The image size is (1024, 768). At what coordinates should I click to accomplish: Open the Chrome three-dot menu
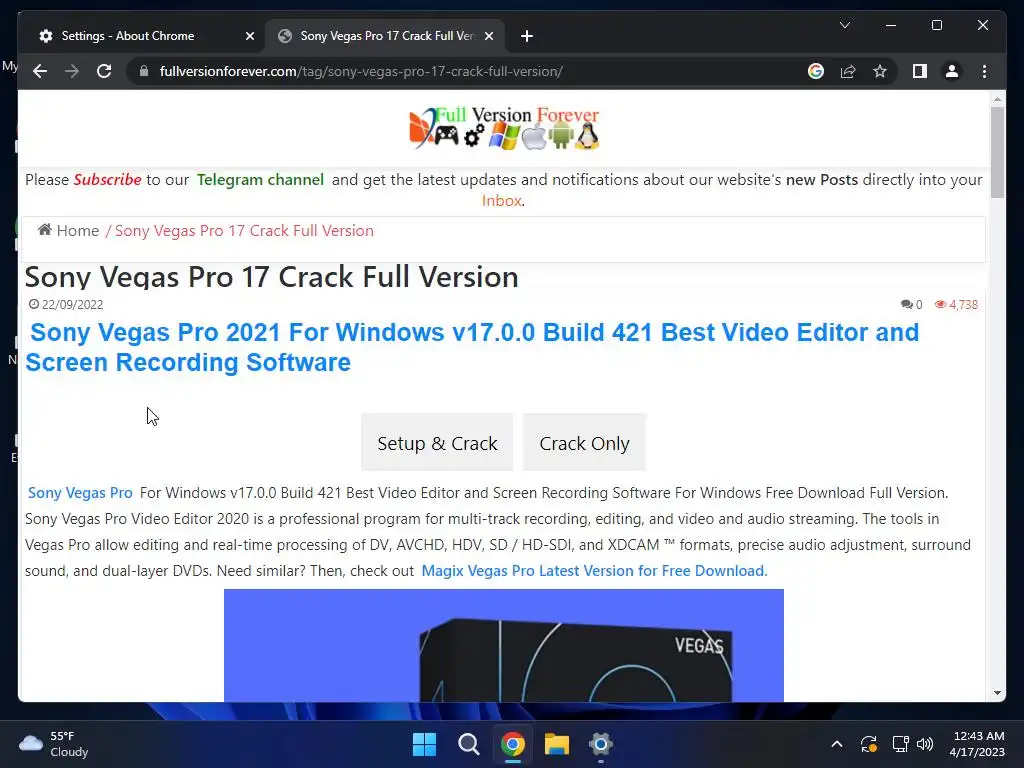tap(984, 71)
